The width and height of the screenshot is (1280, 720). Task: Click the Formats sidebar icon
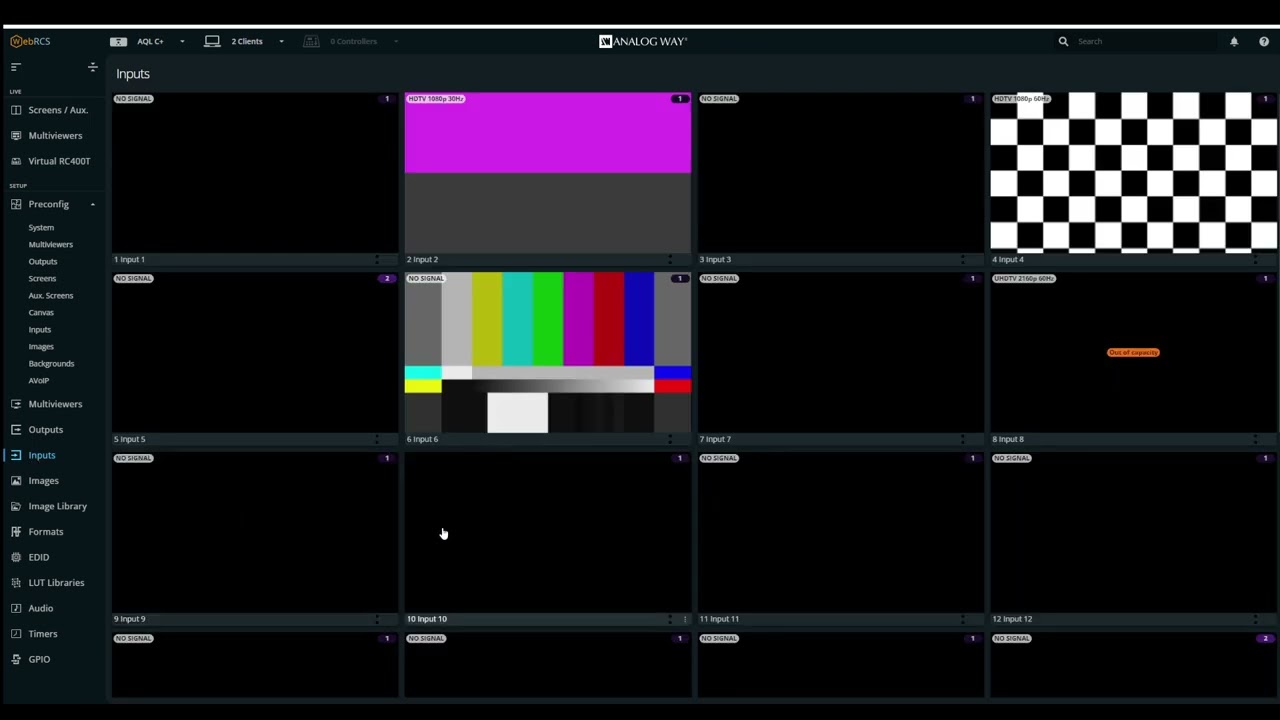pyautogui.click(x=16, y=531)
